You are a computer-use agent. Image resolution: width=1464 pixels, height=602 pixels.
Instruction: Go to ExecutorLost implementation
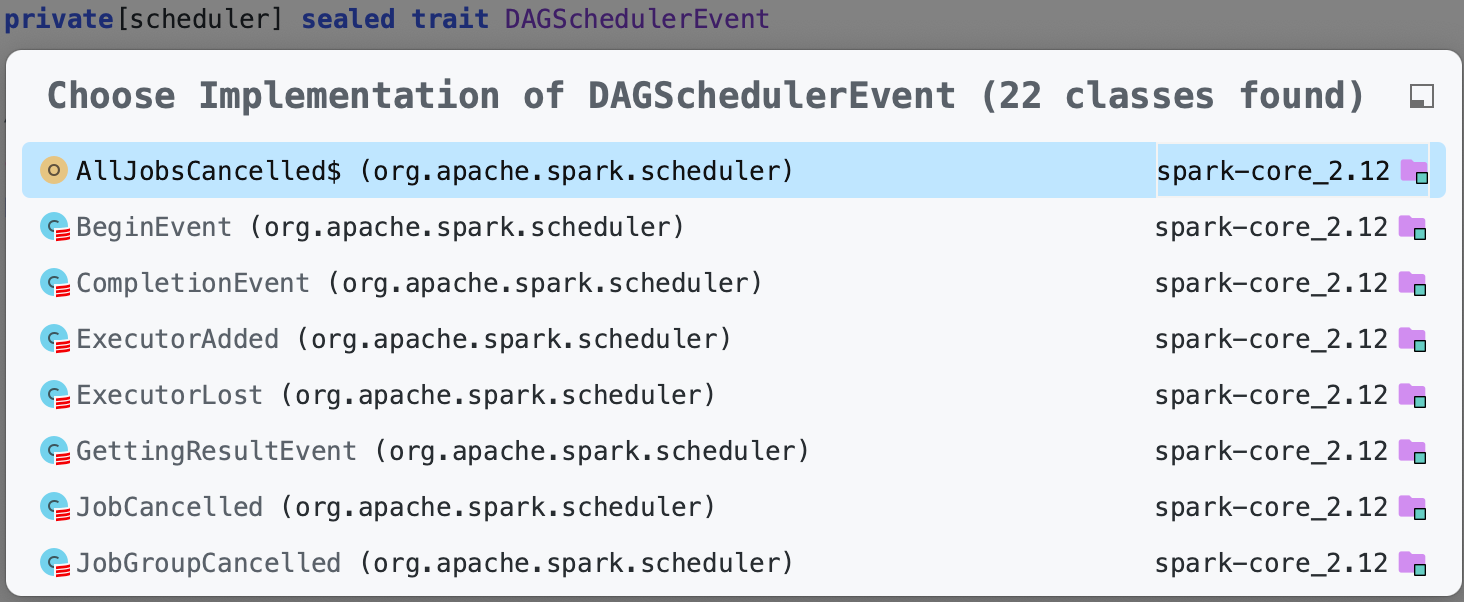click(x=733, y=395)
